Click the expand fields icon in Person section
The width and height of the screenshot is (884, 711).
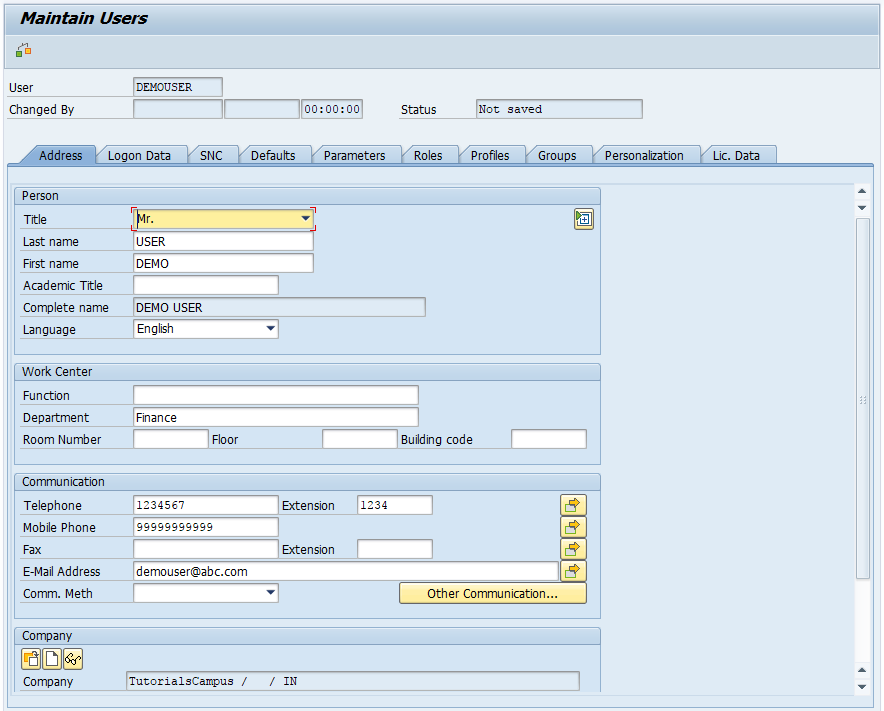click(x=584, y=219)
